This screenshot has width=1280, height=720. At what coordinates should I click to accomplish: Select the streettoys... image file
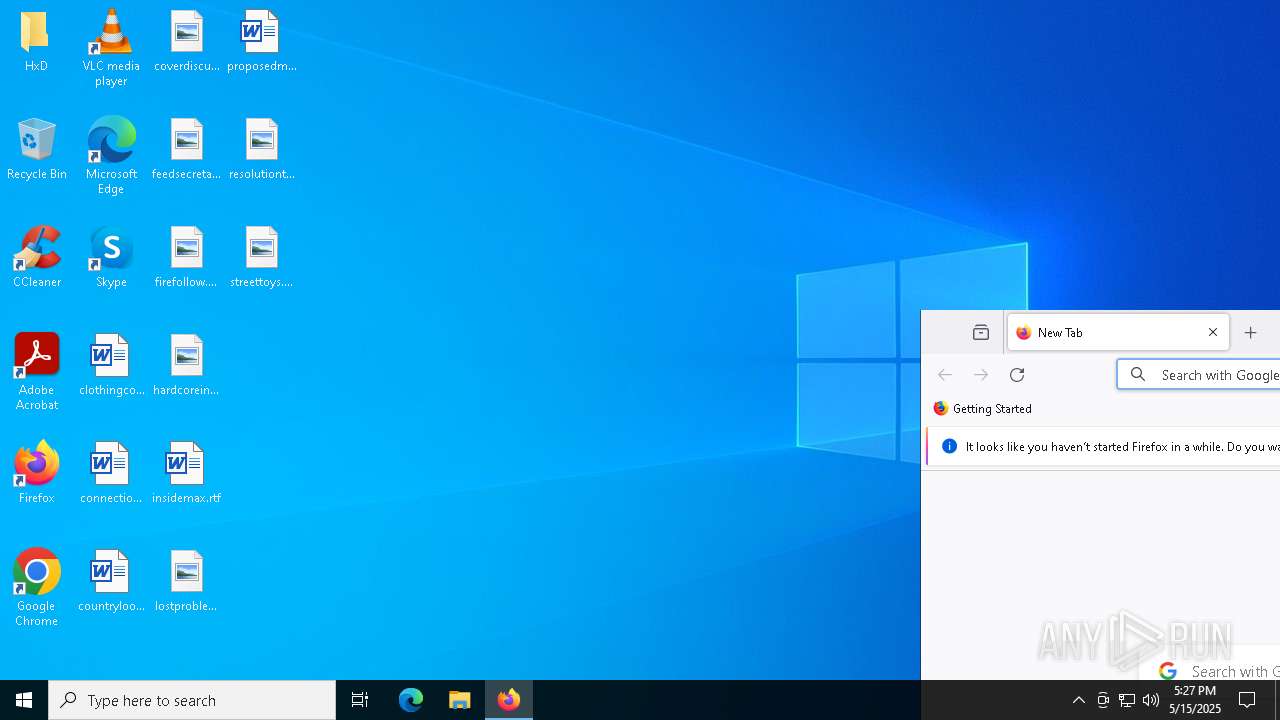click(261, 256)
